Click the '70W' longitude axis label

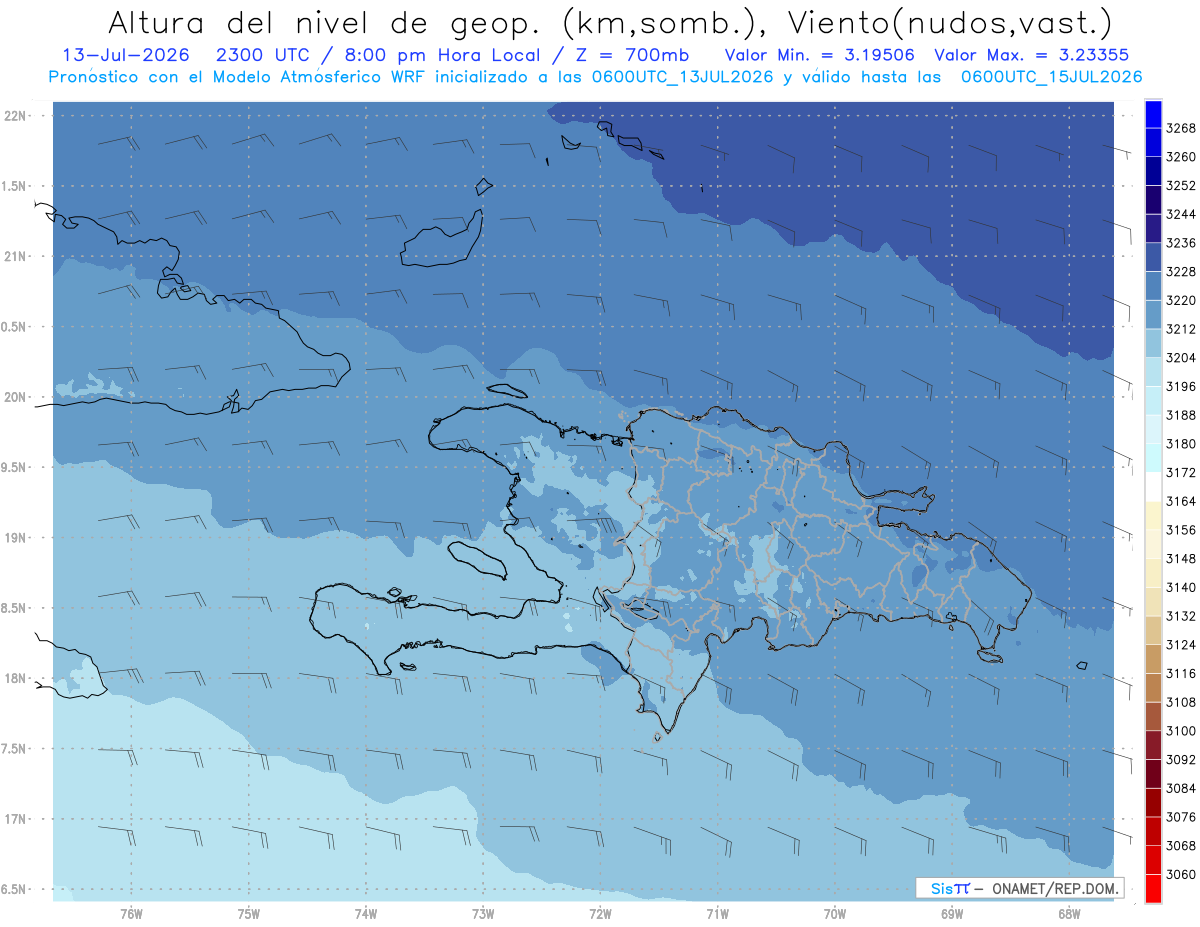click(x=835, y=914)
